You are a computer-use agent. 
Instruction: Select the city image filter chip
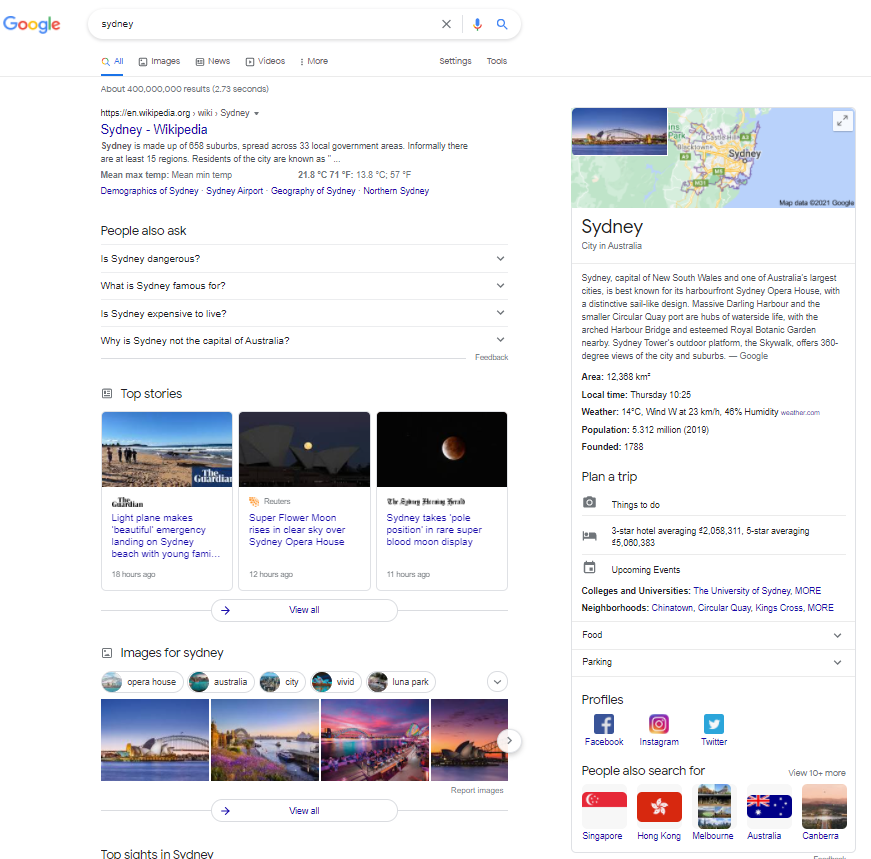pos(282,682)
